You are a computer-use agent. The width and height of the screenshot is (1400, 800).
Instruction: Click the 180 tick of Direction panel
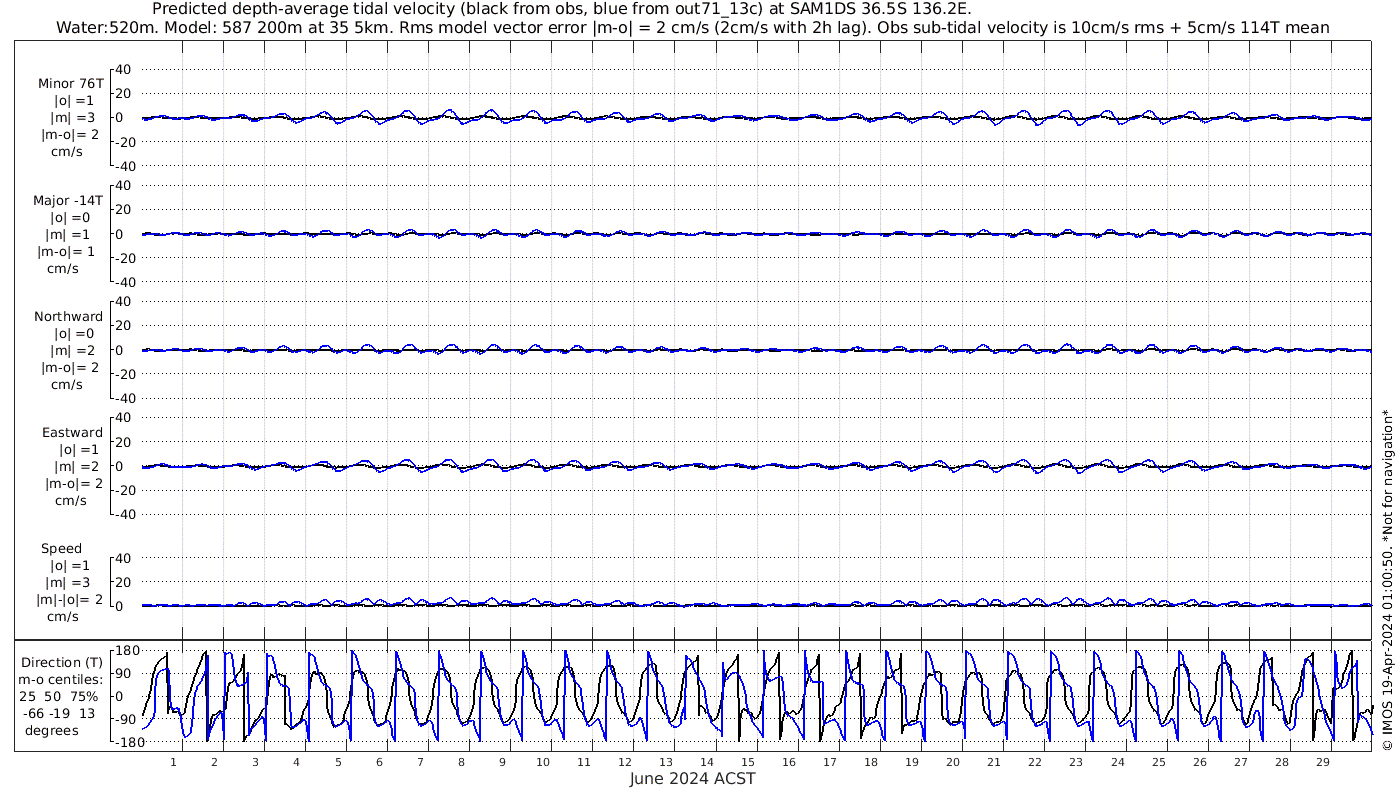pyautogui.click(x=125, y=650)
